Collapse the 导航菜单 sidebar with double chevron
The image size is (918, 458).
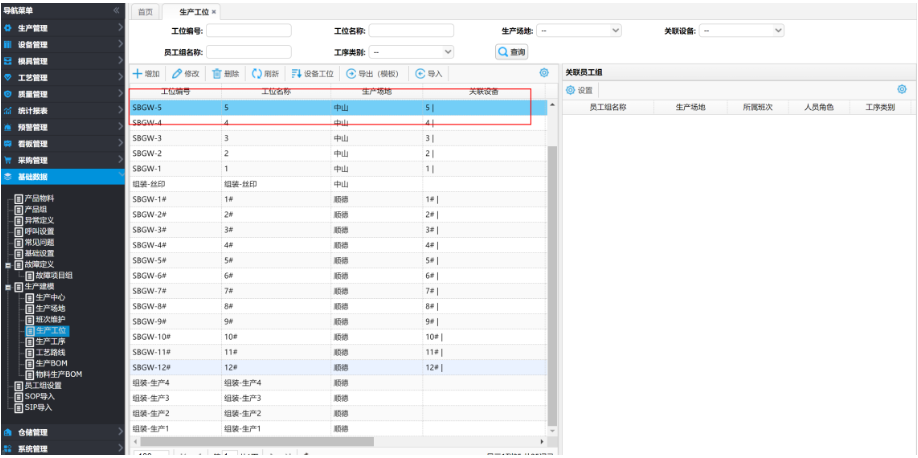point(116,10)
